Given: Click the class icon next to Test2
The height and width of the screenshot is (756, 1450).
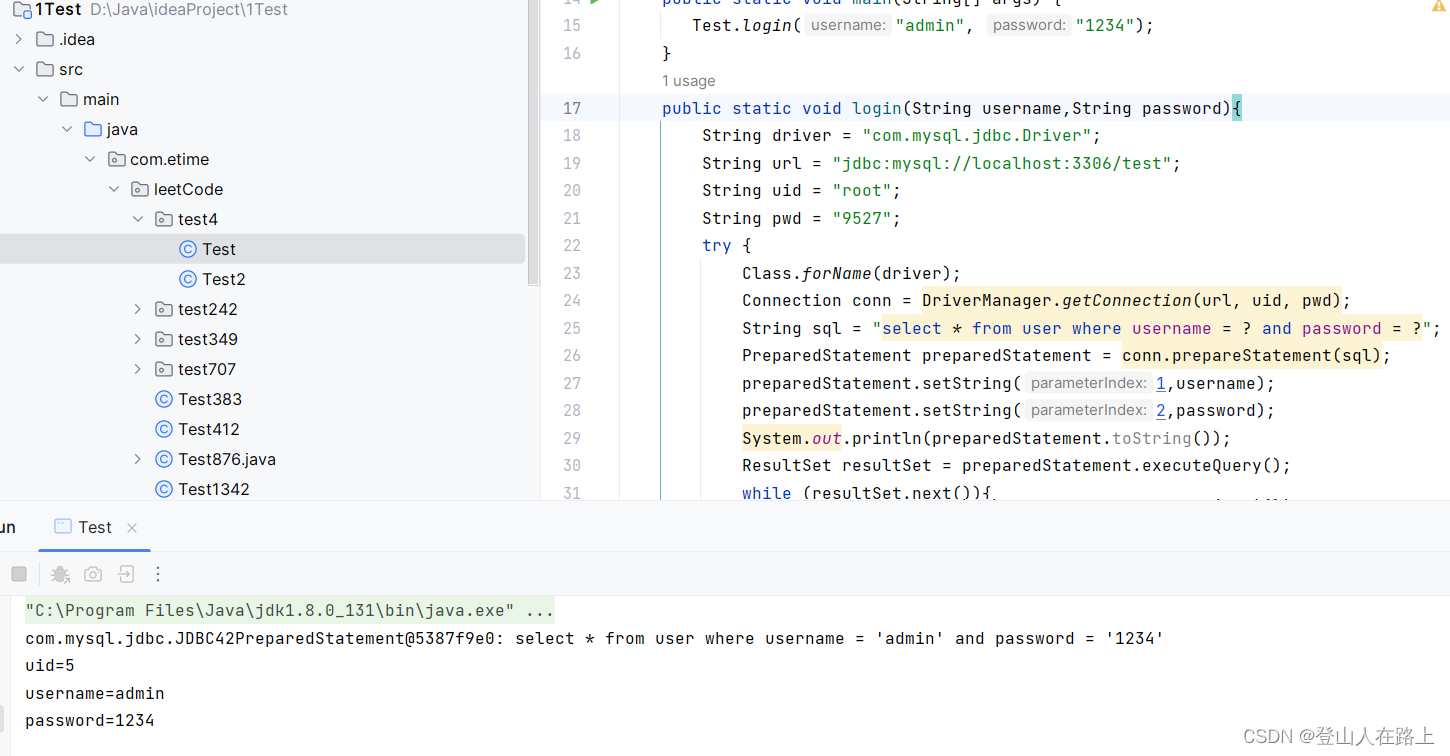Looking at the screenshot, I should point(187,279).
